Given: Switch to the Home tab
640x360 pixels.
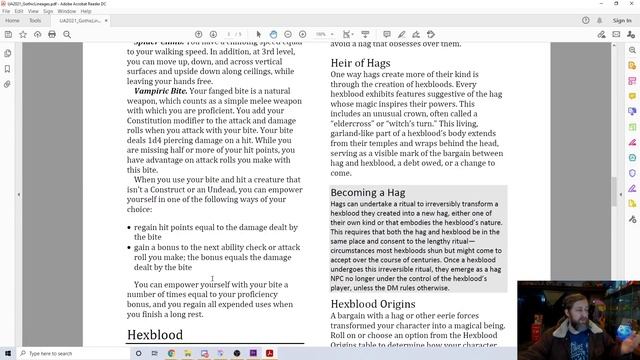Looking at the screenshot, I should click(12, 20).
